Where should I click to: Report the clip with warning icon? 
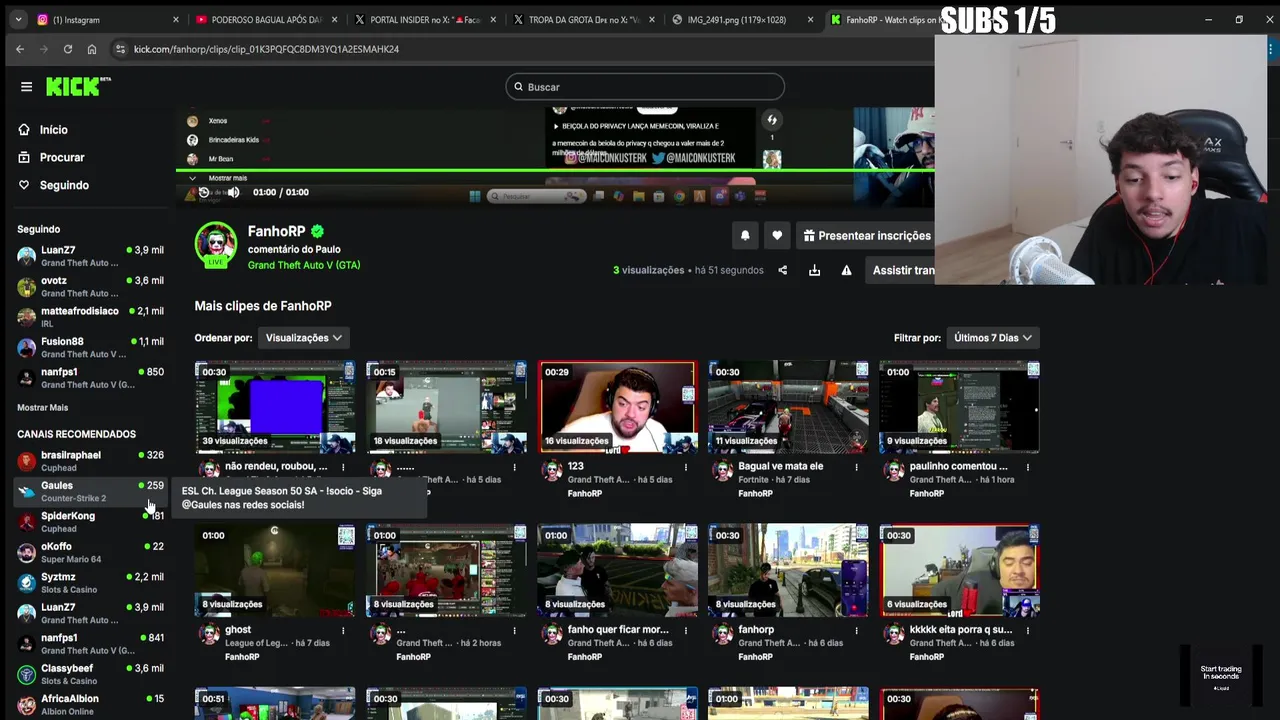[x=846, y=270]
